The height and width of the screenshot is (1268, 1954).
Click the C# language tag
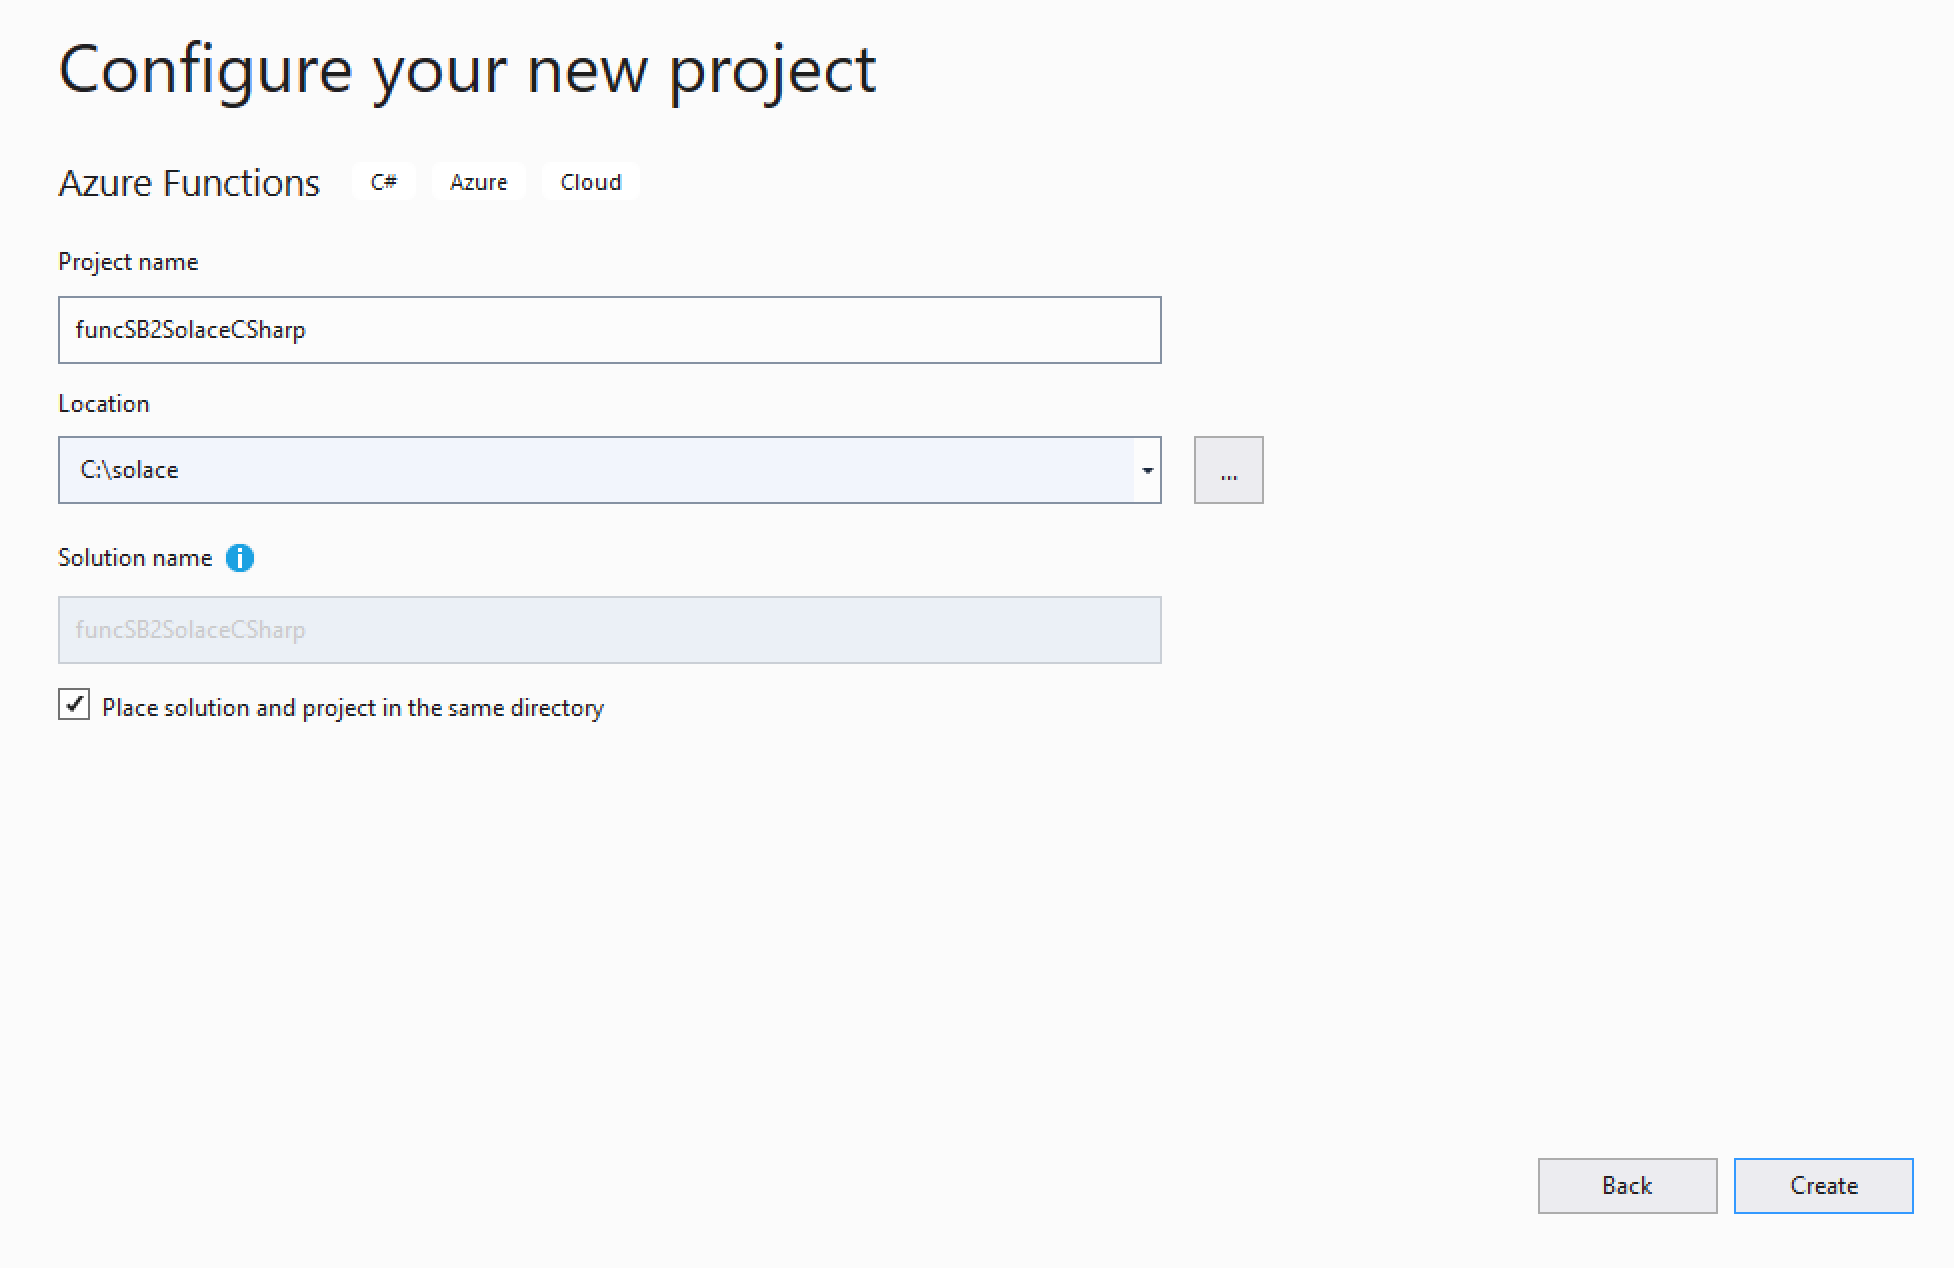[x=384, y=182]
